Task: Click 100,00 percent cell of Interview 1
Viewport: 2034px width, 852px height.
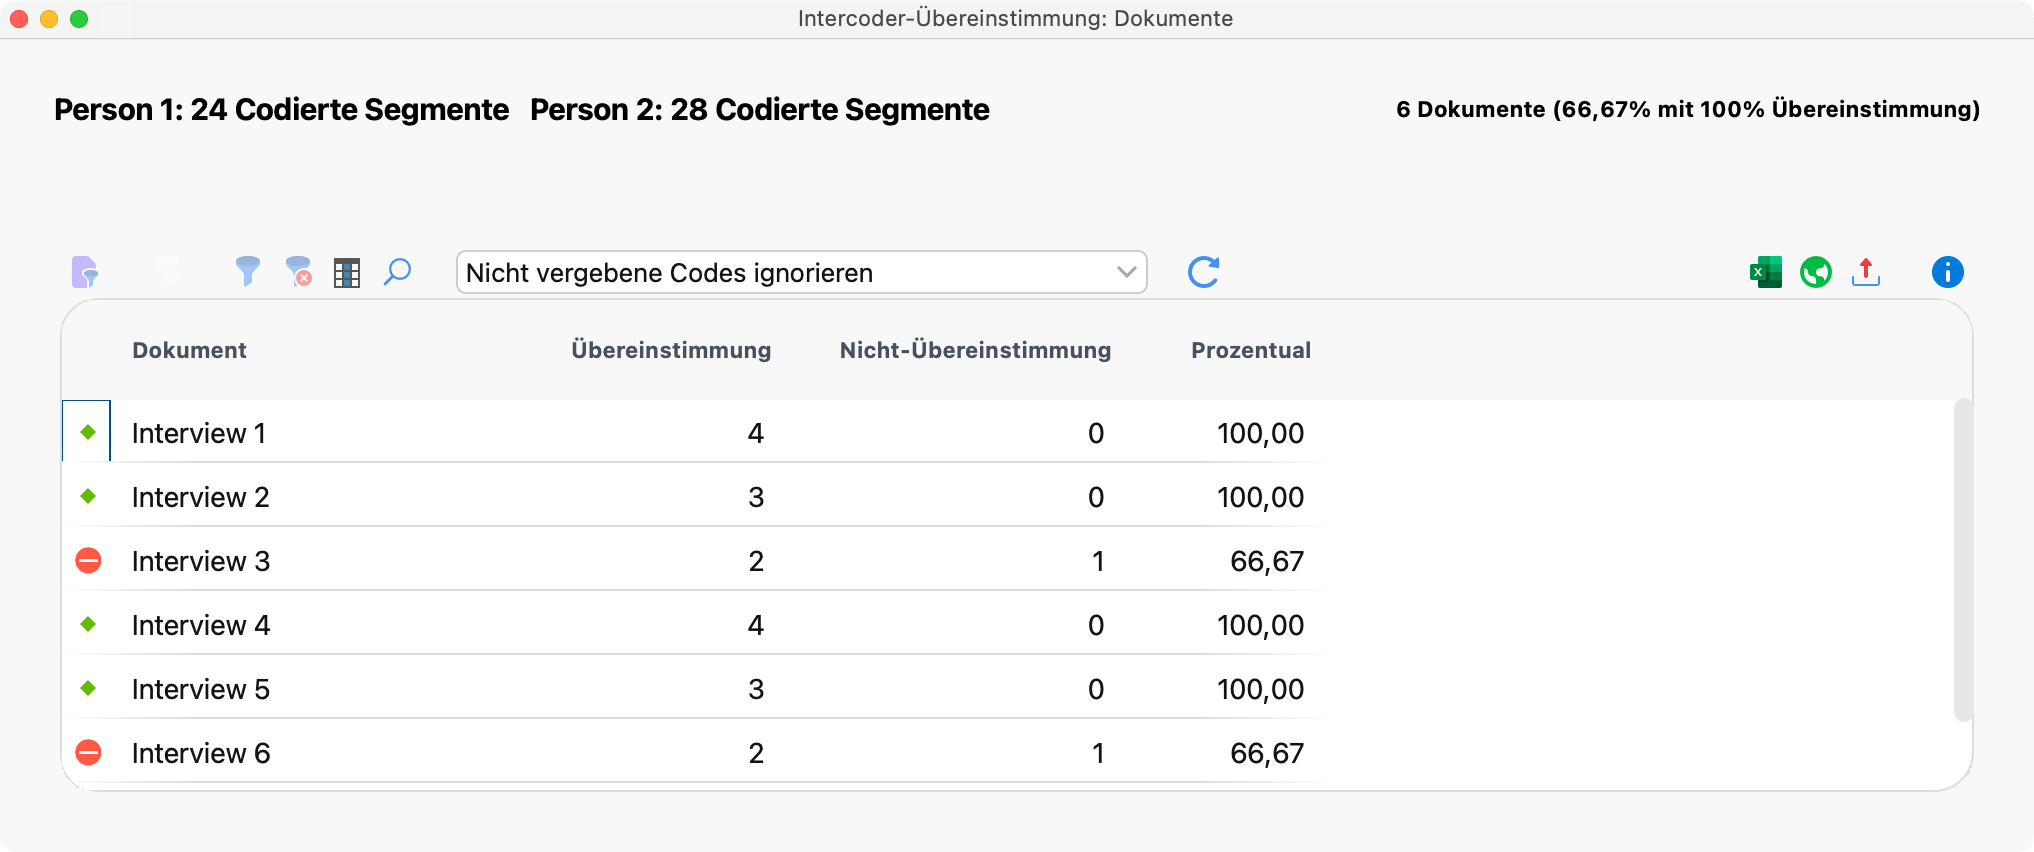Action: [x=1260, y=433]
